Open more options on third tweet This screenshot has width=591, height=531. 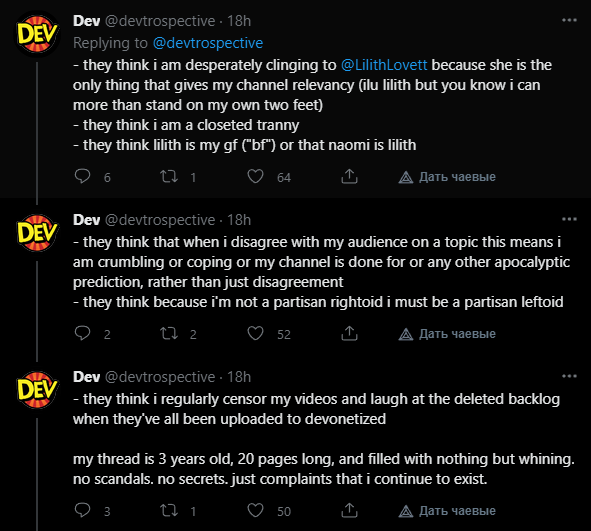(569, 376)
